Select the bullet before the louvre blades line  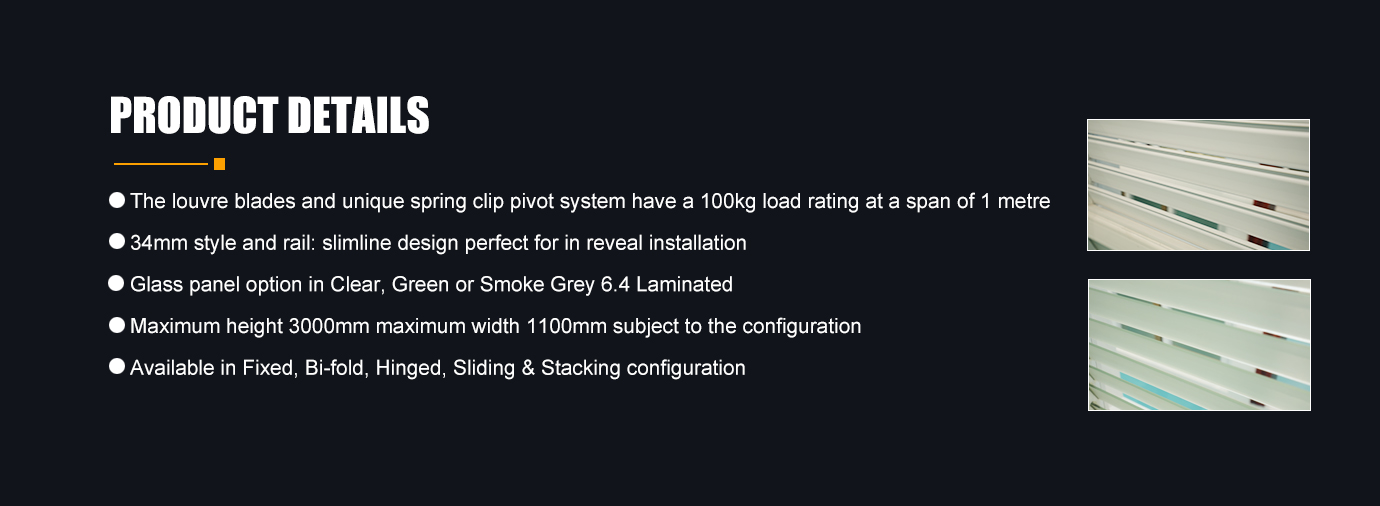click(x=117, y=201)
